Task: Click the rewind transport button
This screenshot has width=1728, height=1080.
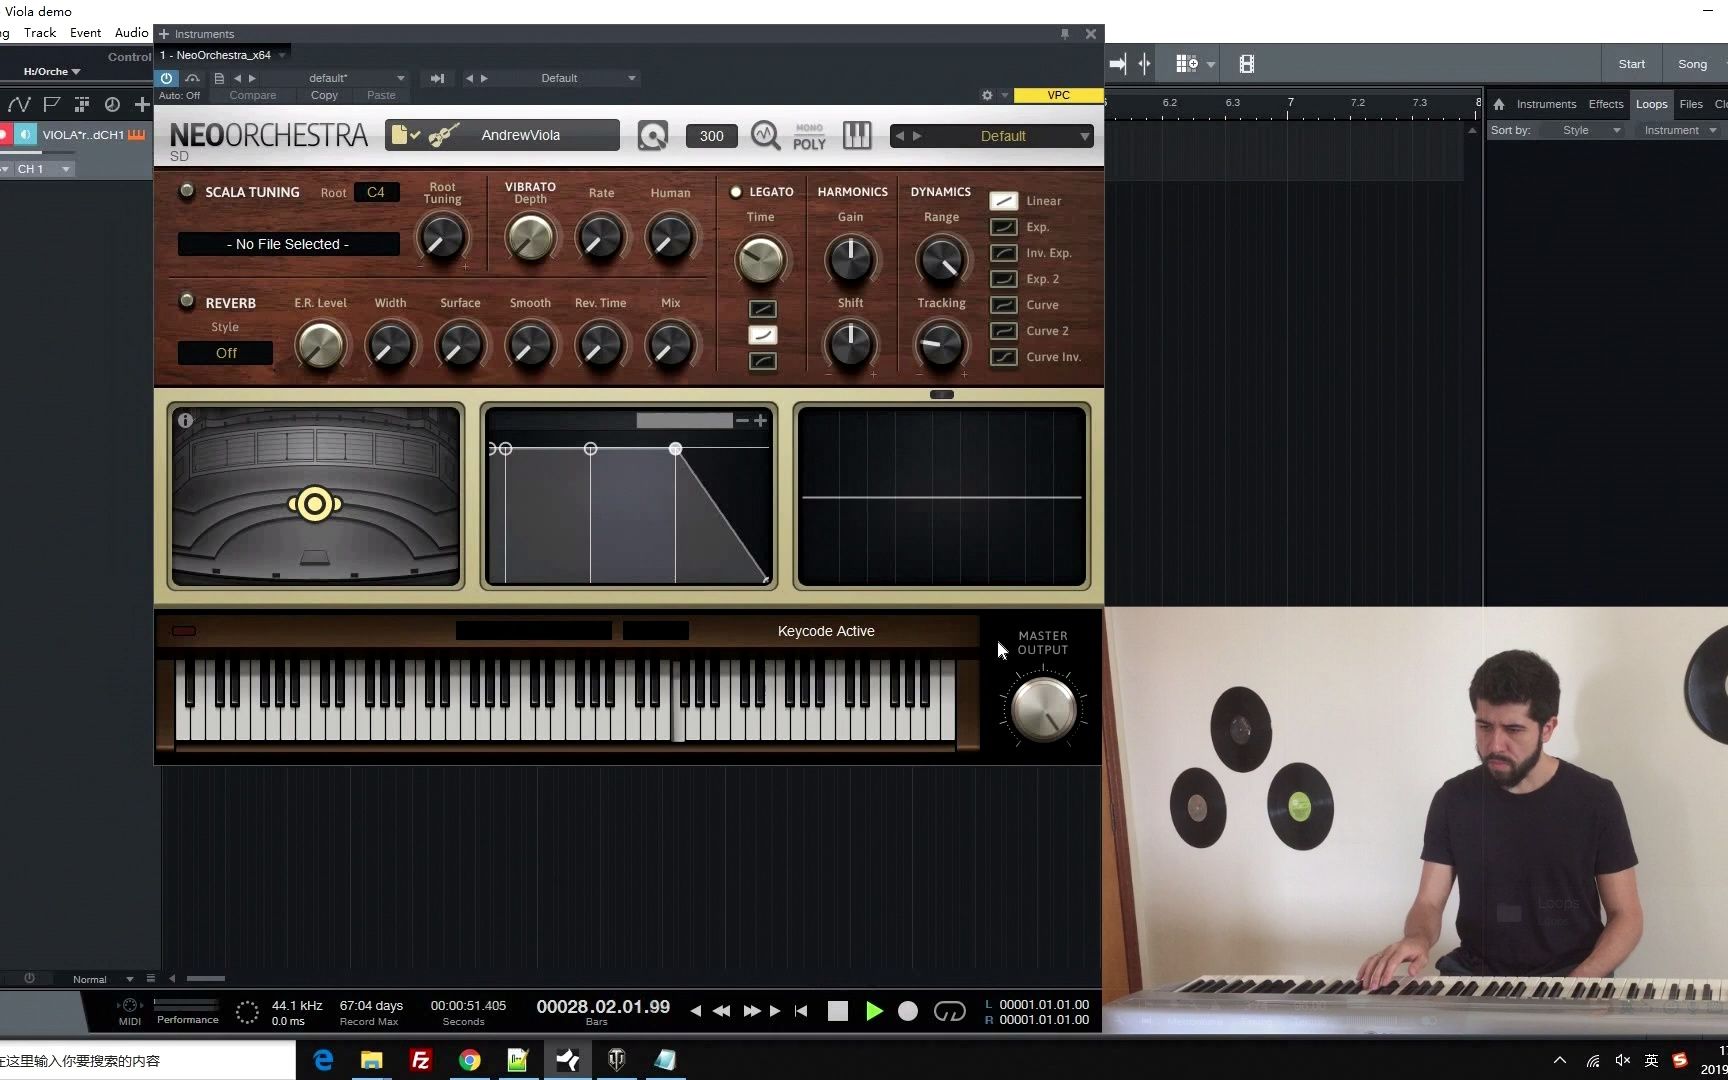Action: pyautogui.click(x=721, y=1011)
